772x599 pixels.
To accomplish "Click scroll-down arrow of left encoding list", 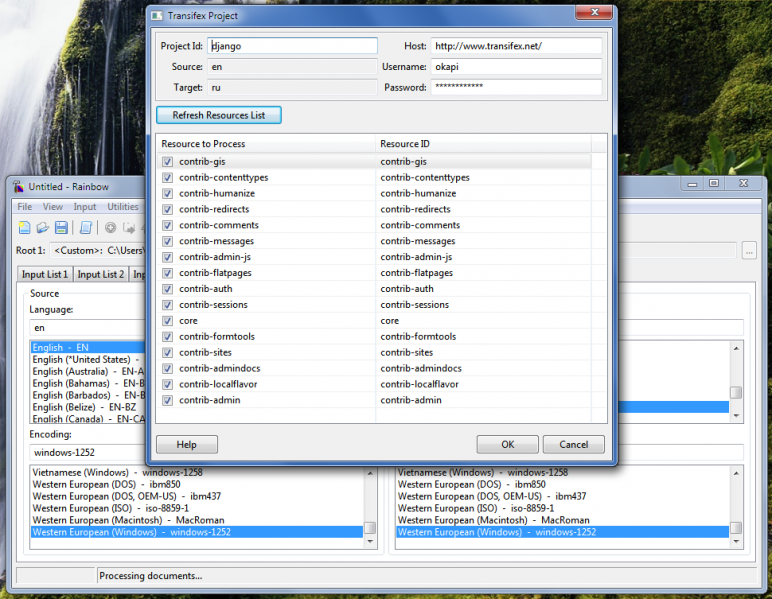I will click(370, 542).
